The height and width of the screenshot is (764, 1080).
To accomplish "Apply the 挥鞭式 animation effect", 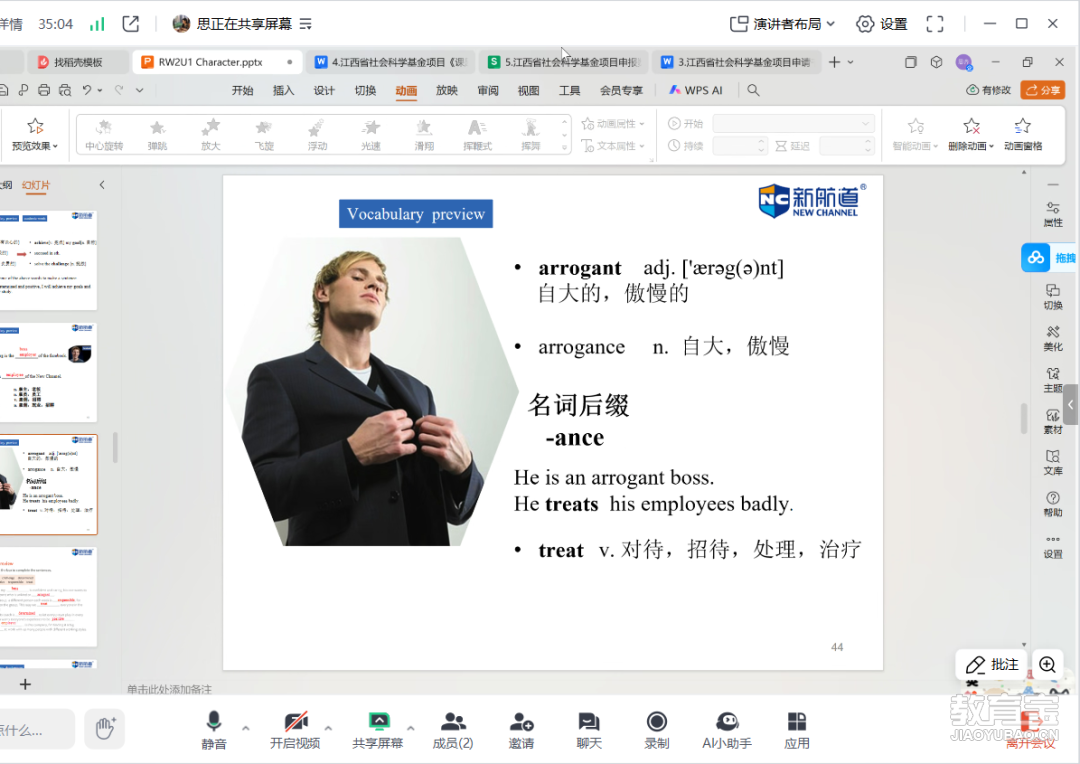I will [x=477, y=134].
